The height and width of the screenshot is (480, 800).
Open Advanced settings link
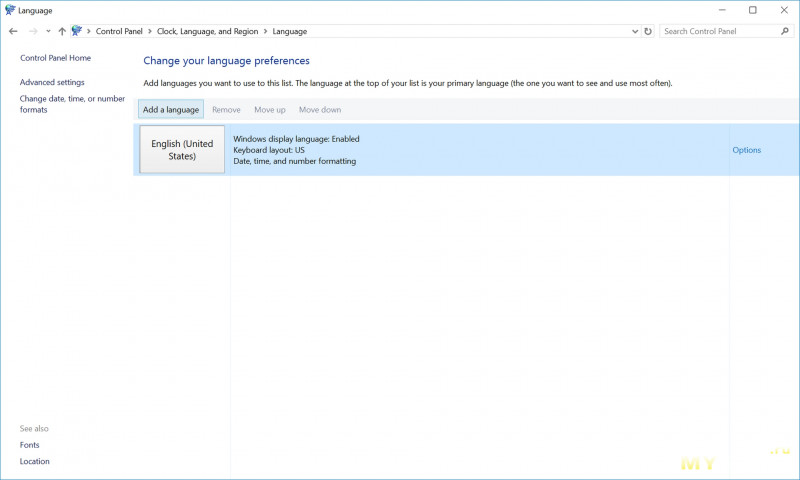52,82
